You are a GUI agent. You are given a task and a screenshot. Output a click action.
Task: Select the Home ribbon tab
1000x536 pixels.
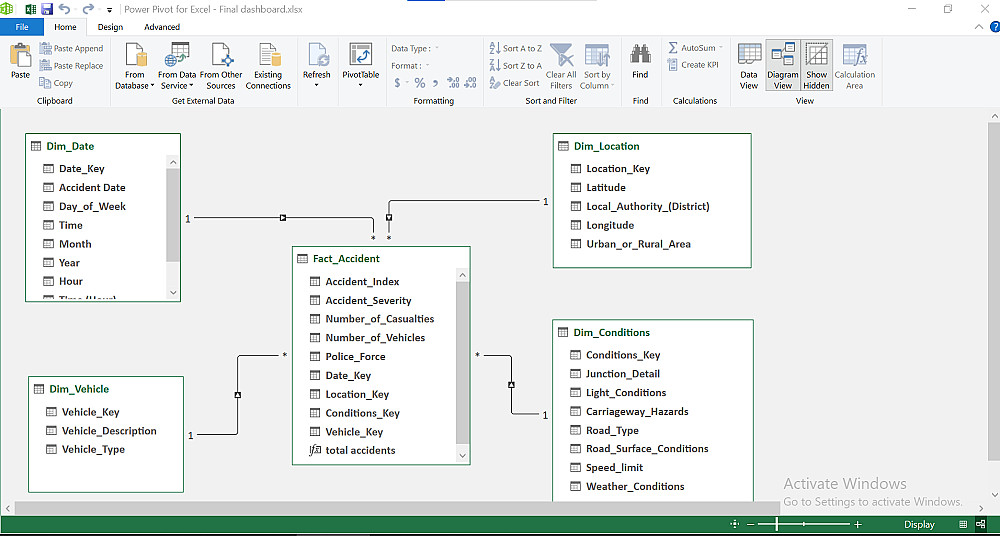pyautogui.click(x=65, y=27)
